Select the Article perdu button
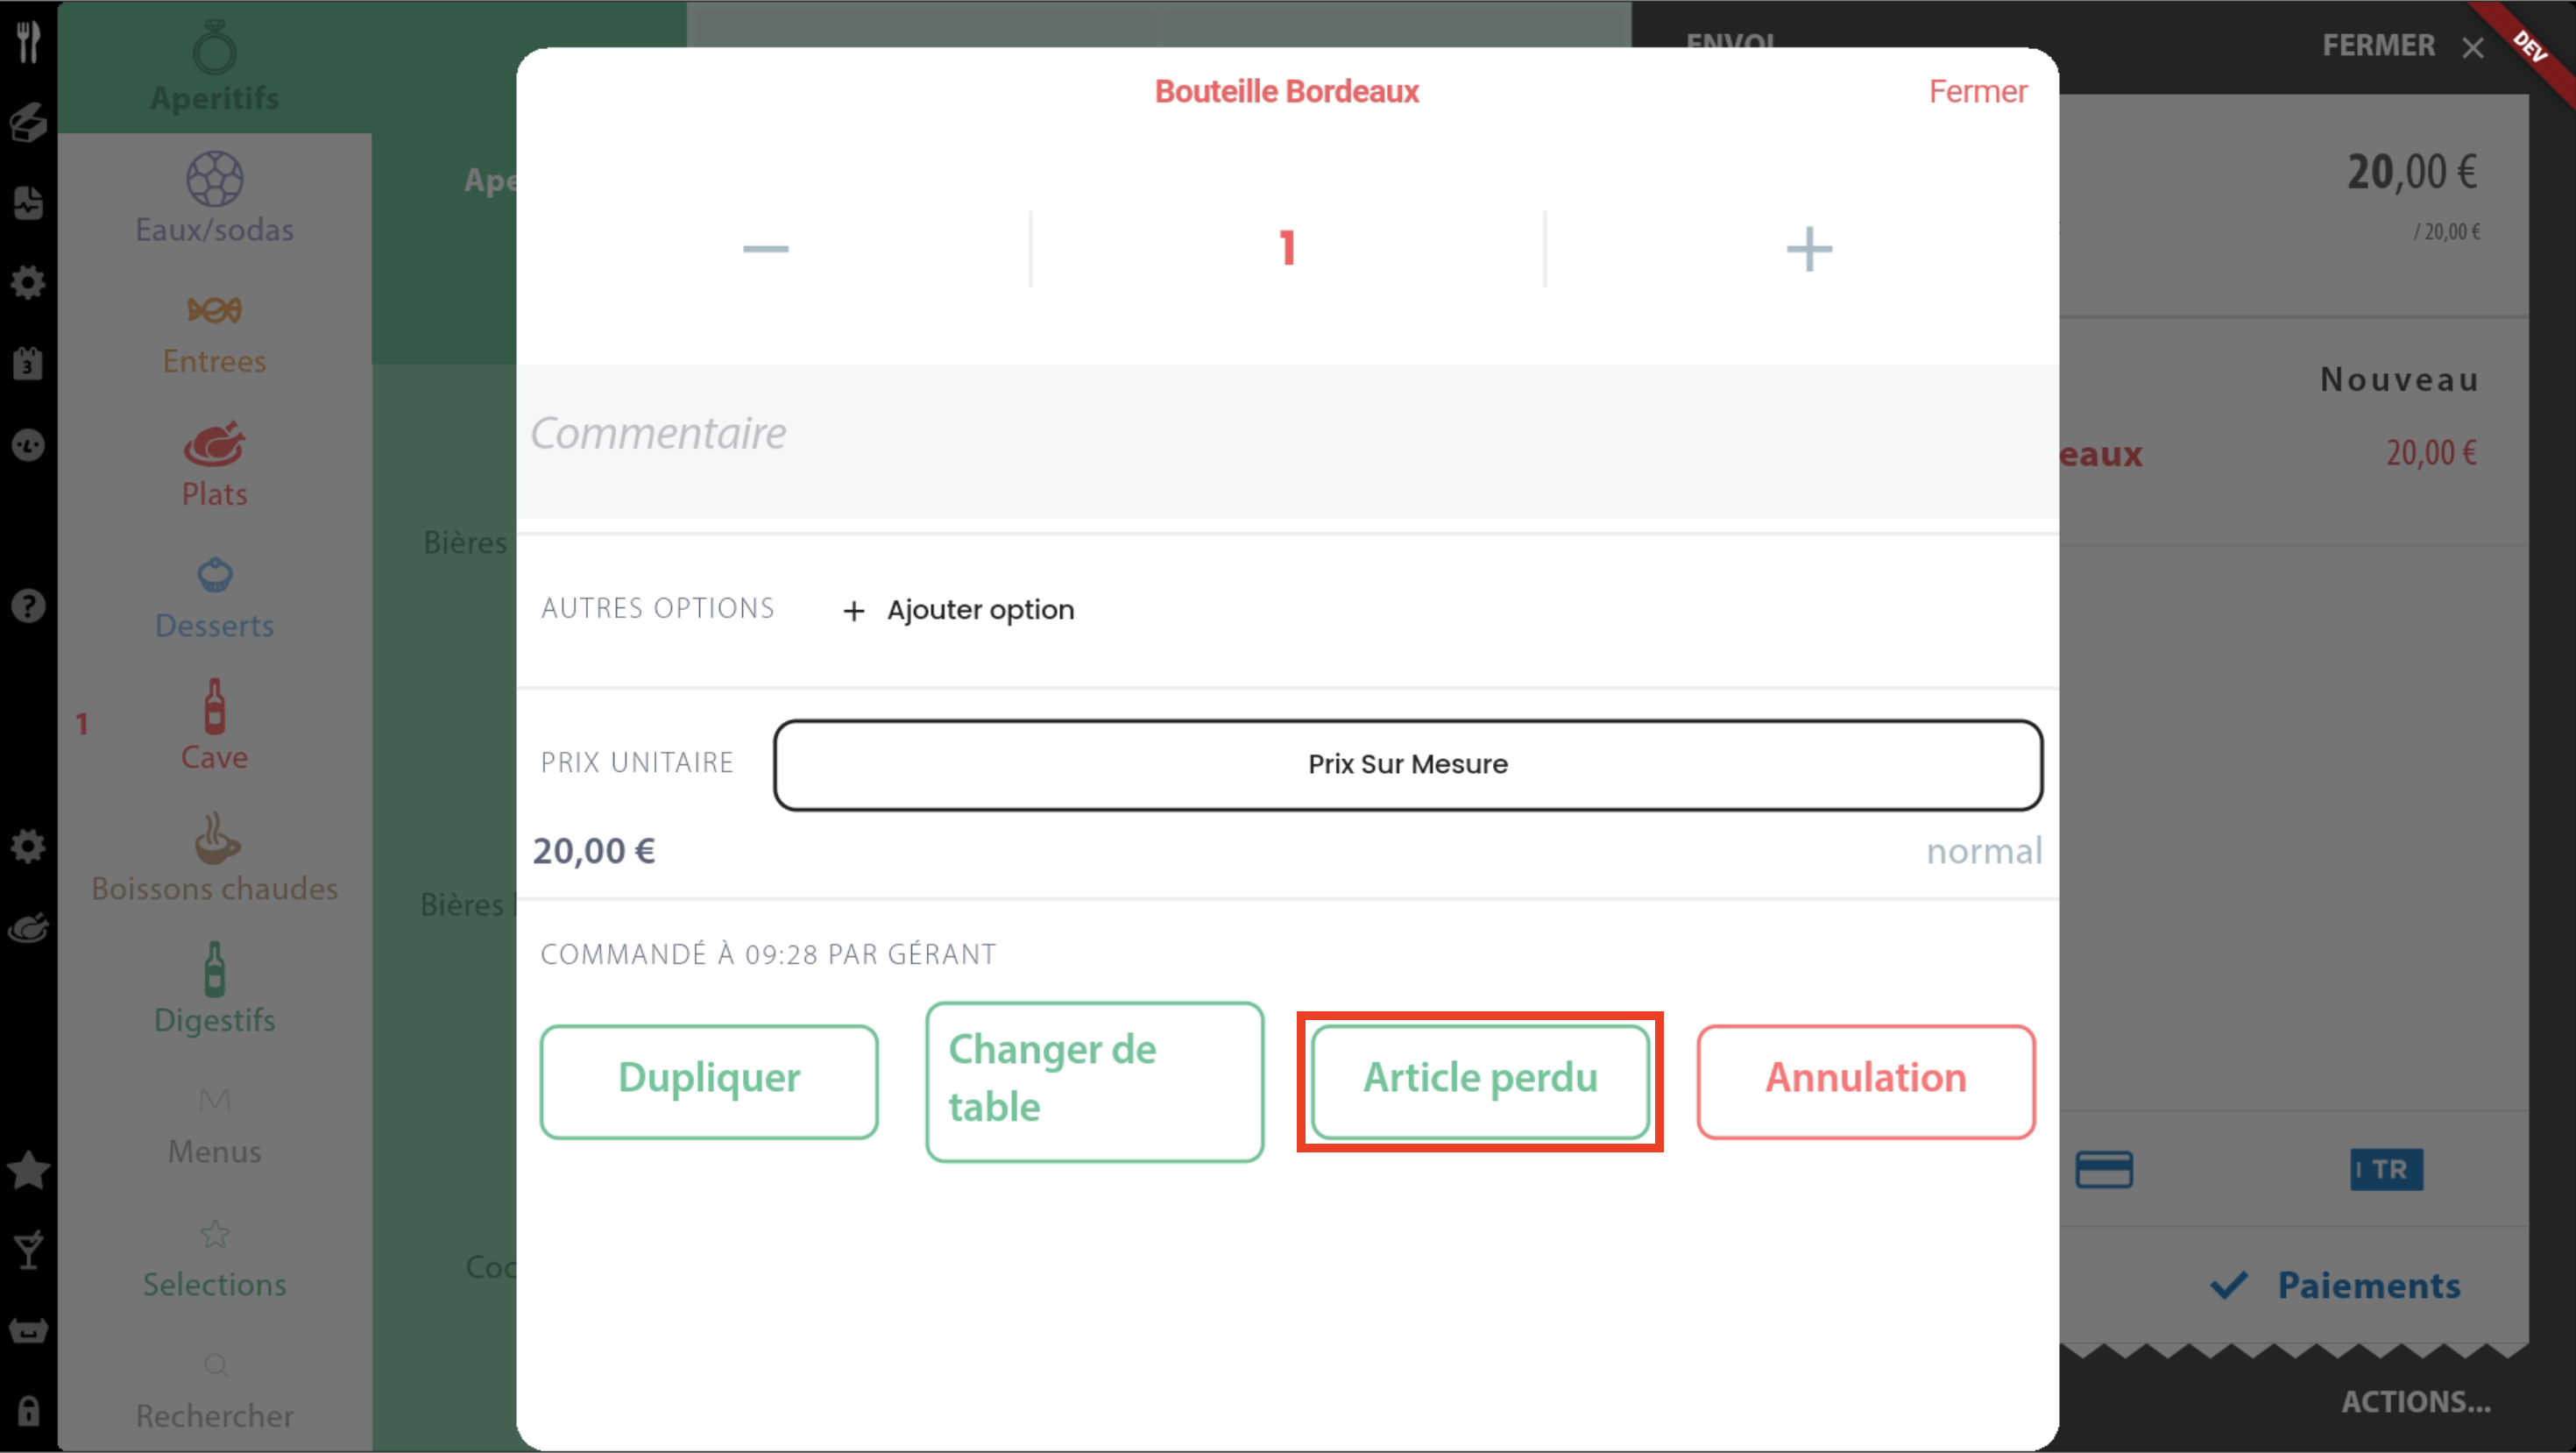2576x1453 pixels. tap(1479, 1079)
